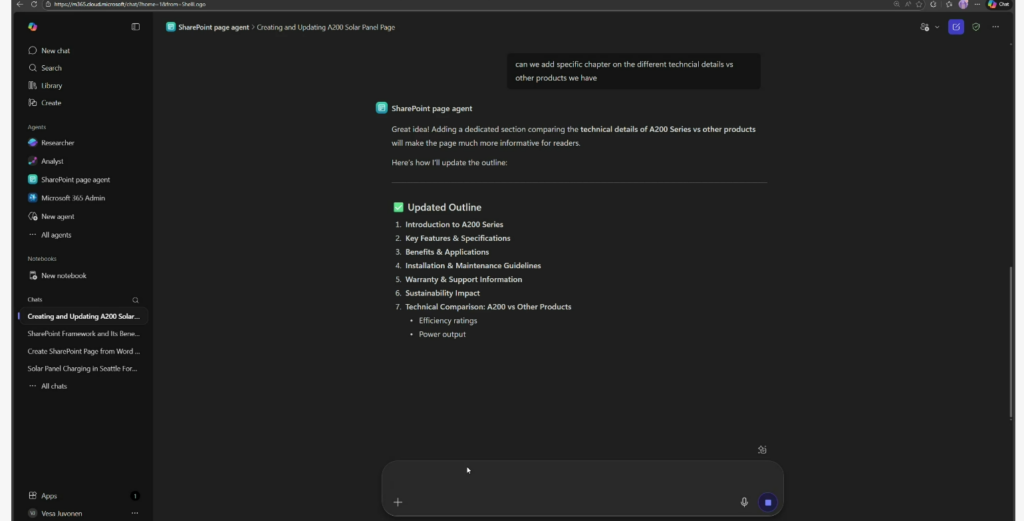
Task: Expand All agents in the sidebar
Action: [55, 235]
